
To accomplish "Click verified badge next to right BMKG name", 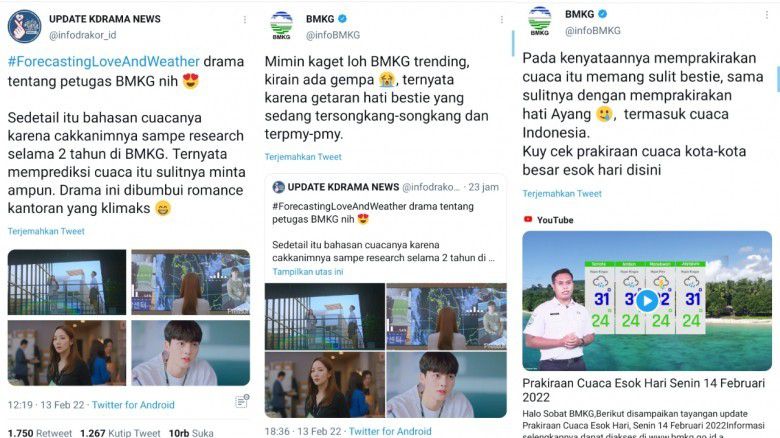I will pos(602,14).
